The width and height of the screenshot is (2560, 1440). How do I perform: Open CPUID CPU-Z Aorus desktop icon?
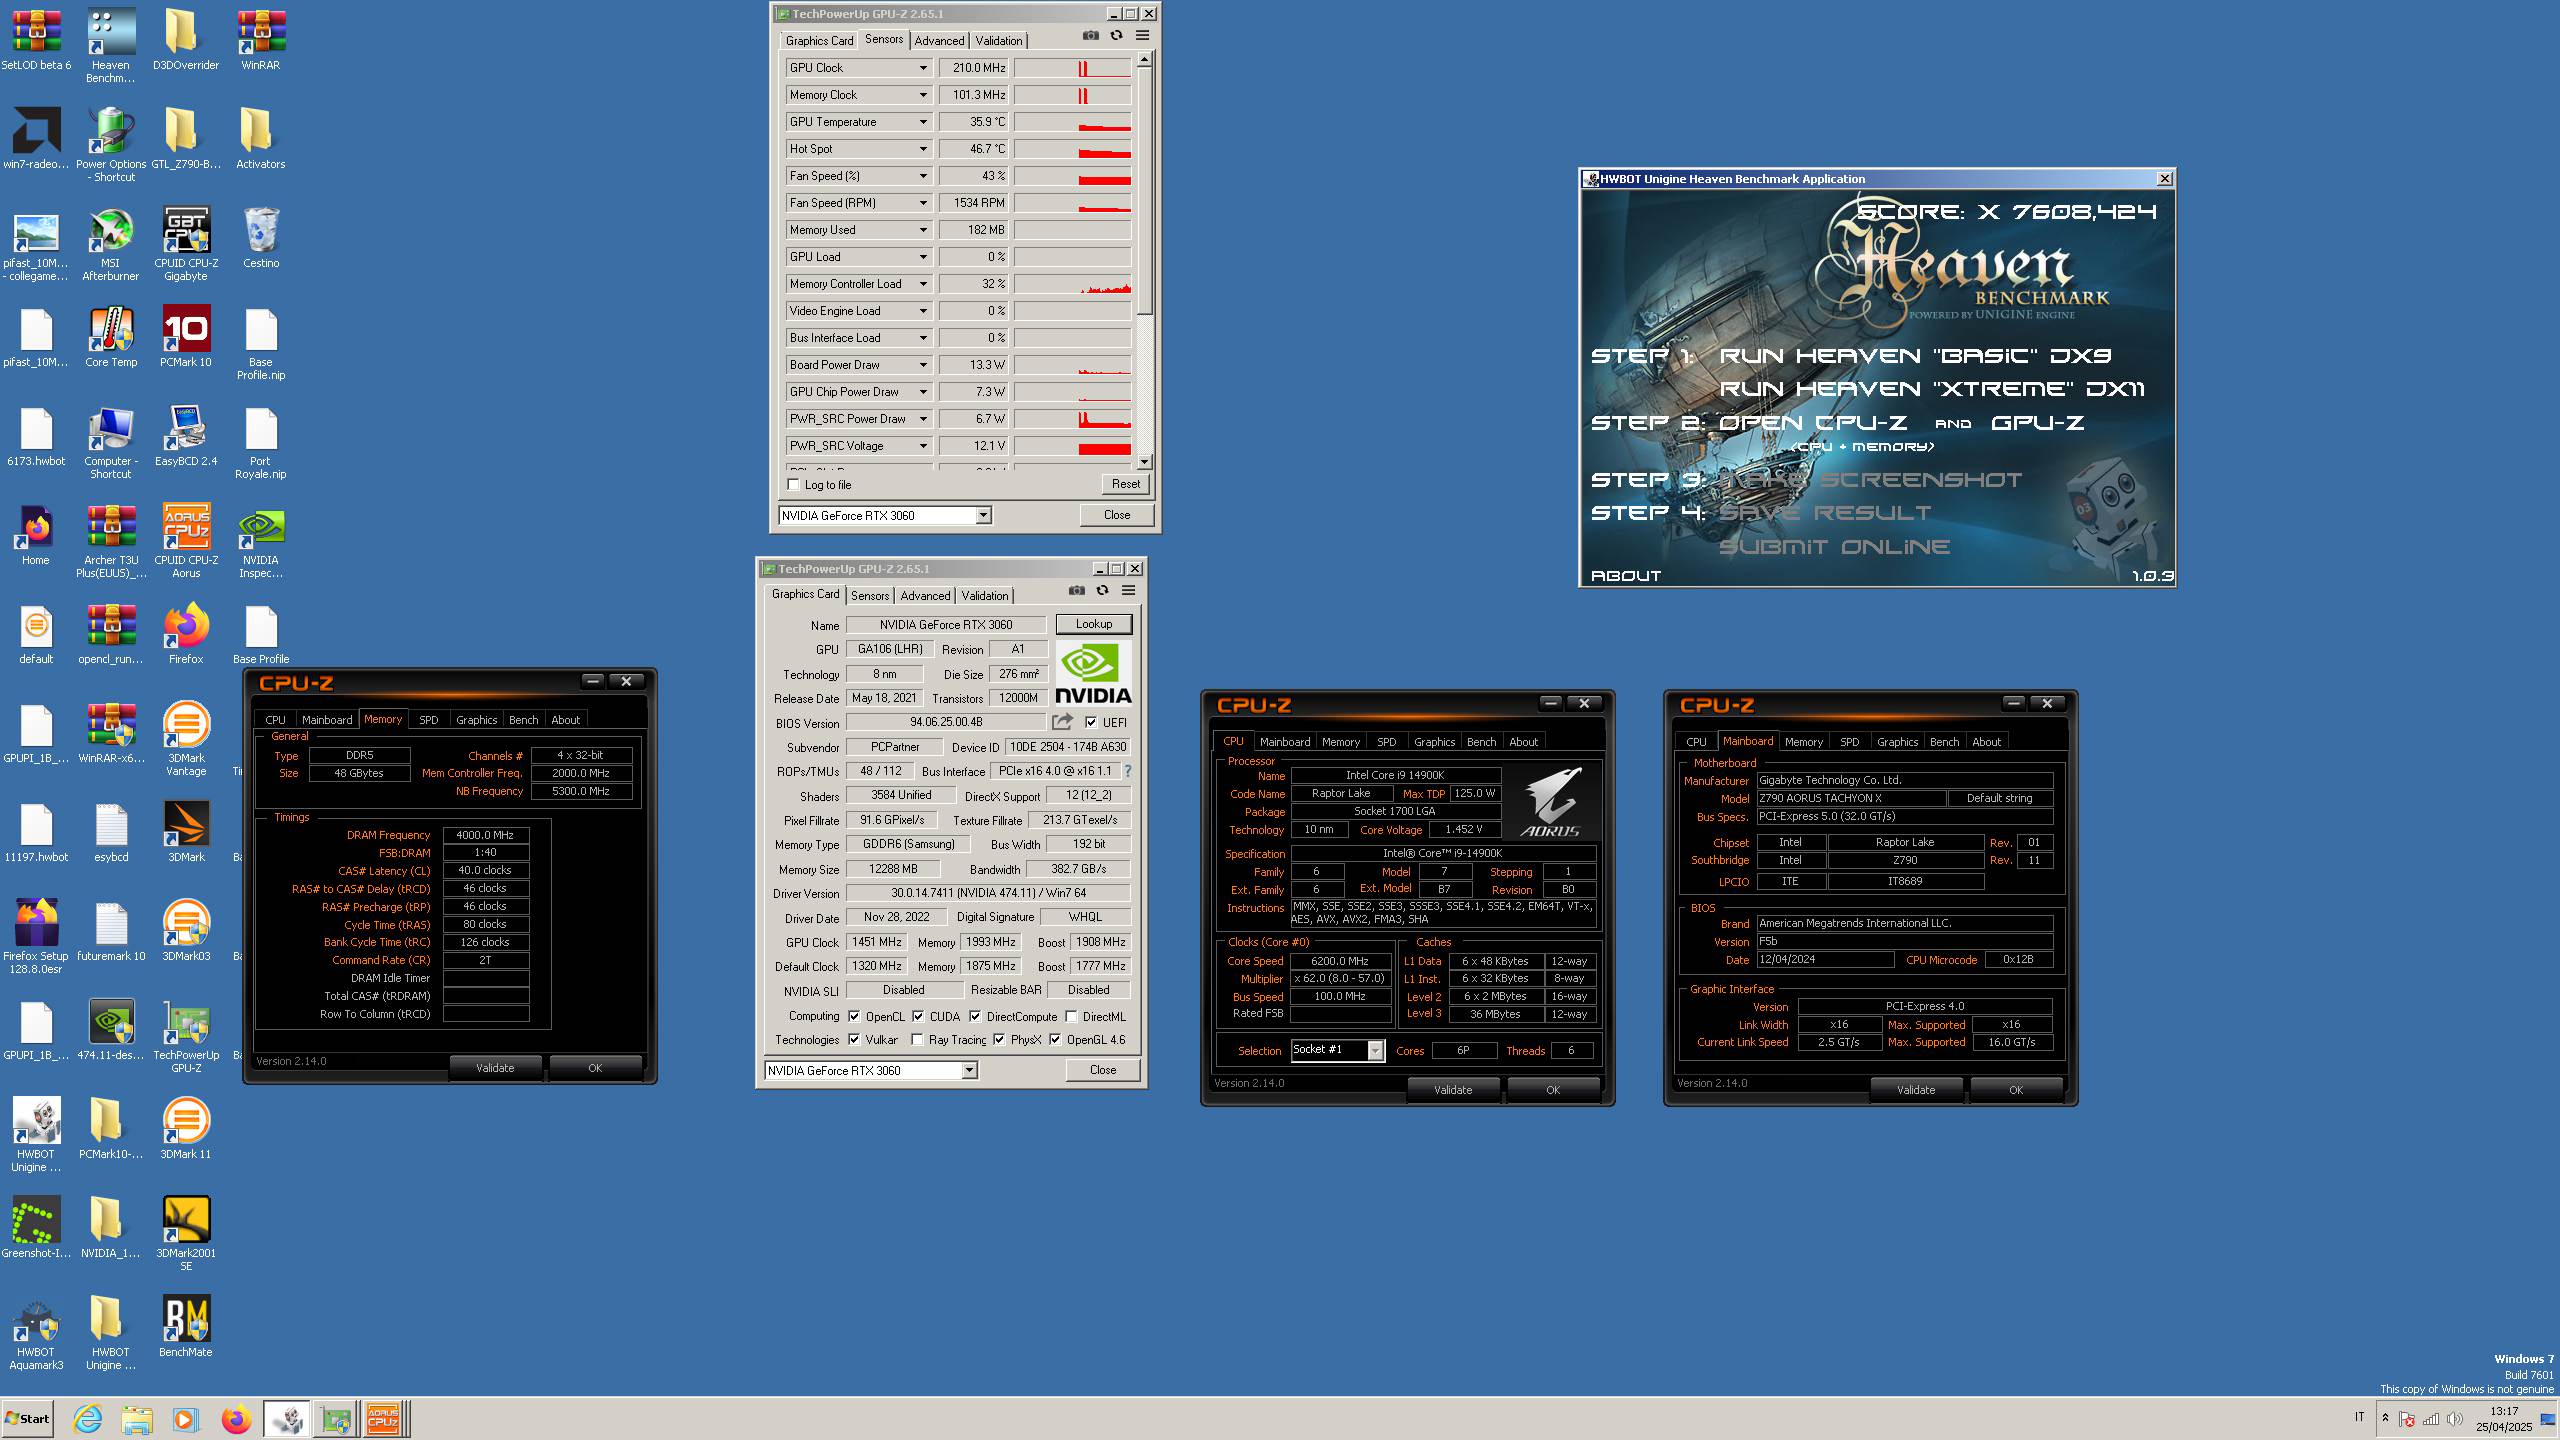[186, 542]
